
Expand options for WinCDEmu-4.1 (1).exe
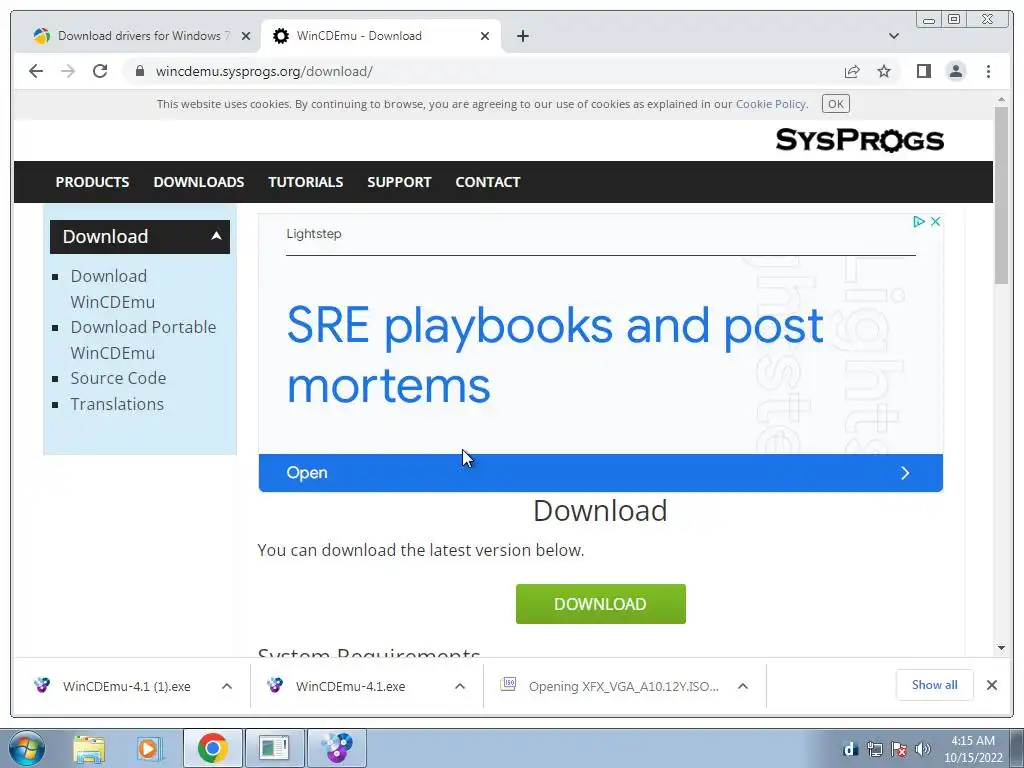click(x=227, y=686)
